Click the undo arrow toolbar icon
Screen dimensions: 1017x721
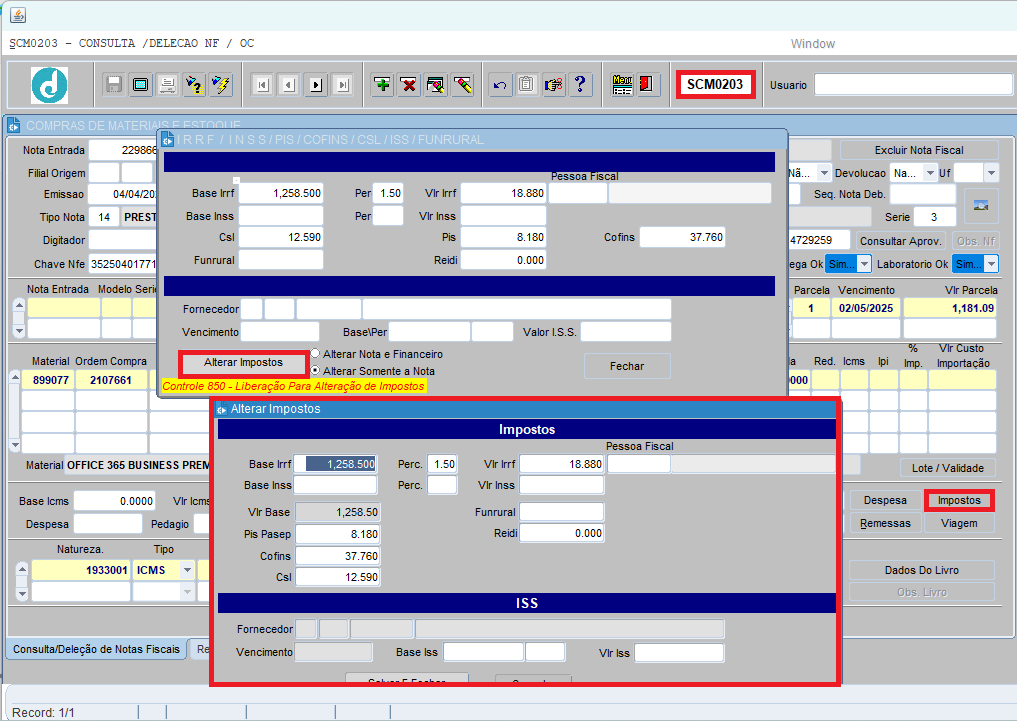click(499, 84)
